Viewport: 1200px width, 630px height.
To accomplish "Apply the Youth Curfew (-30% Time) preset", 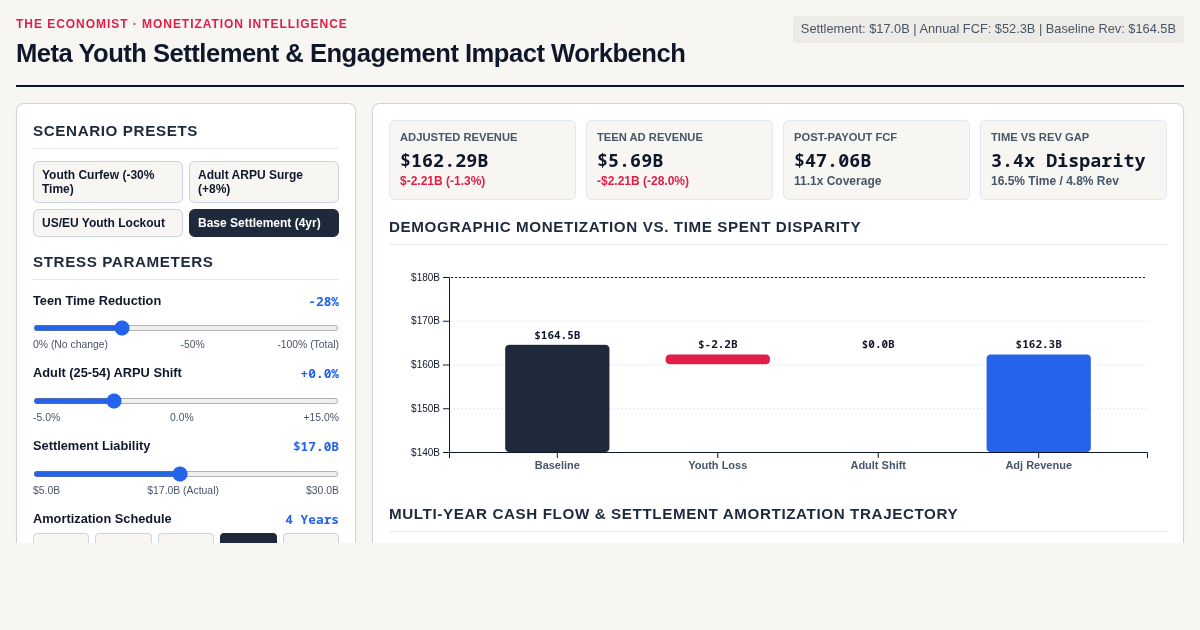I will 108,182.
